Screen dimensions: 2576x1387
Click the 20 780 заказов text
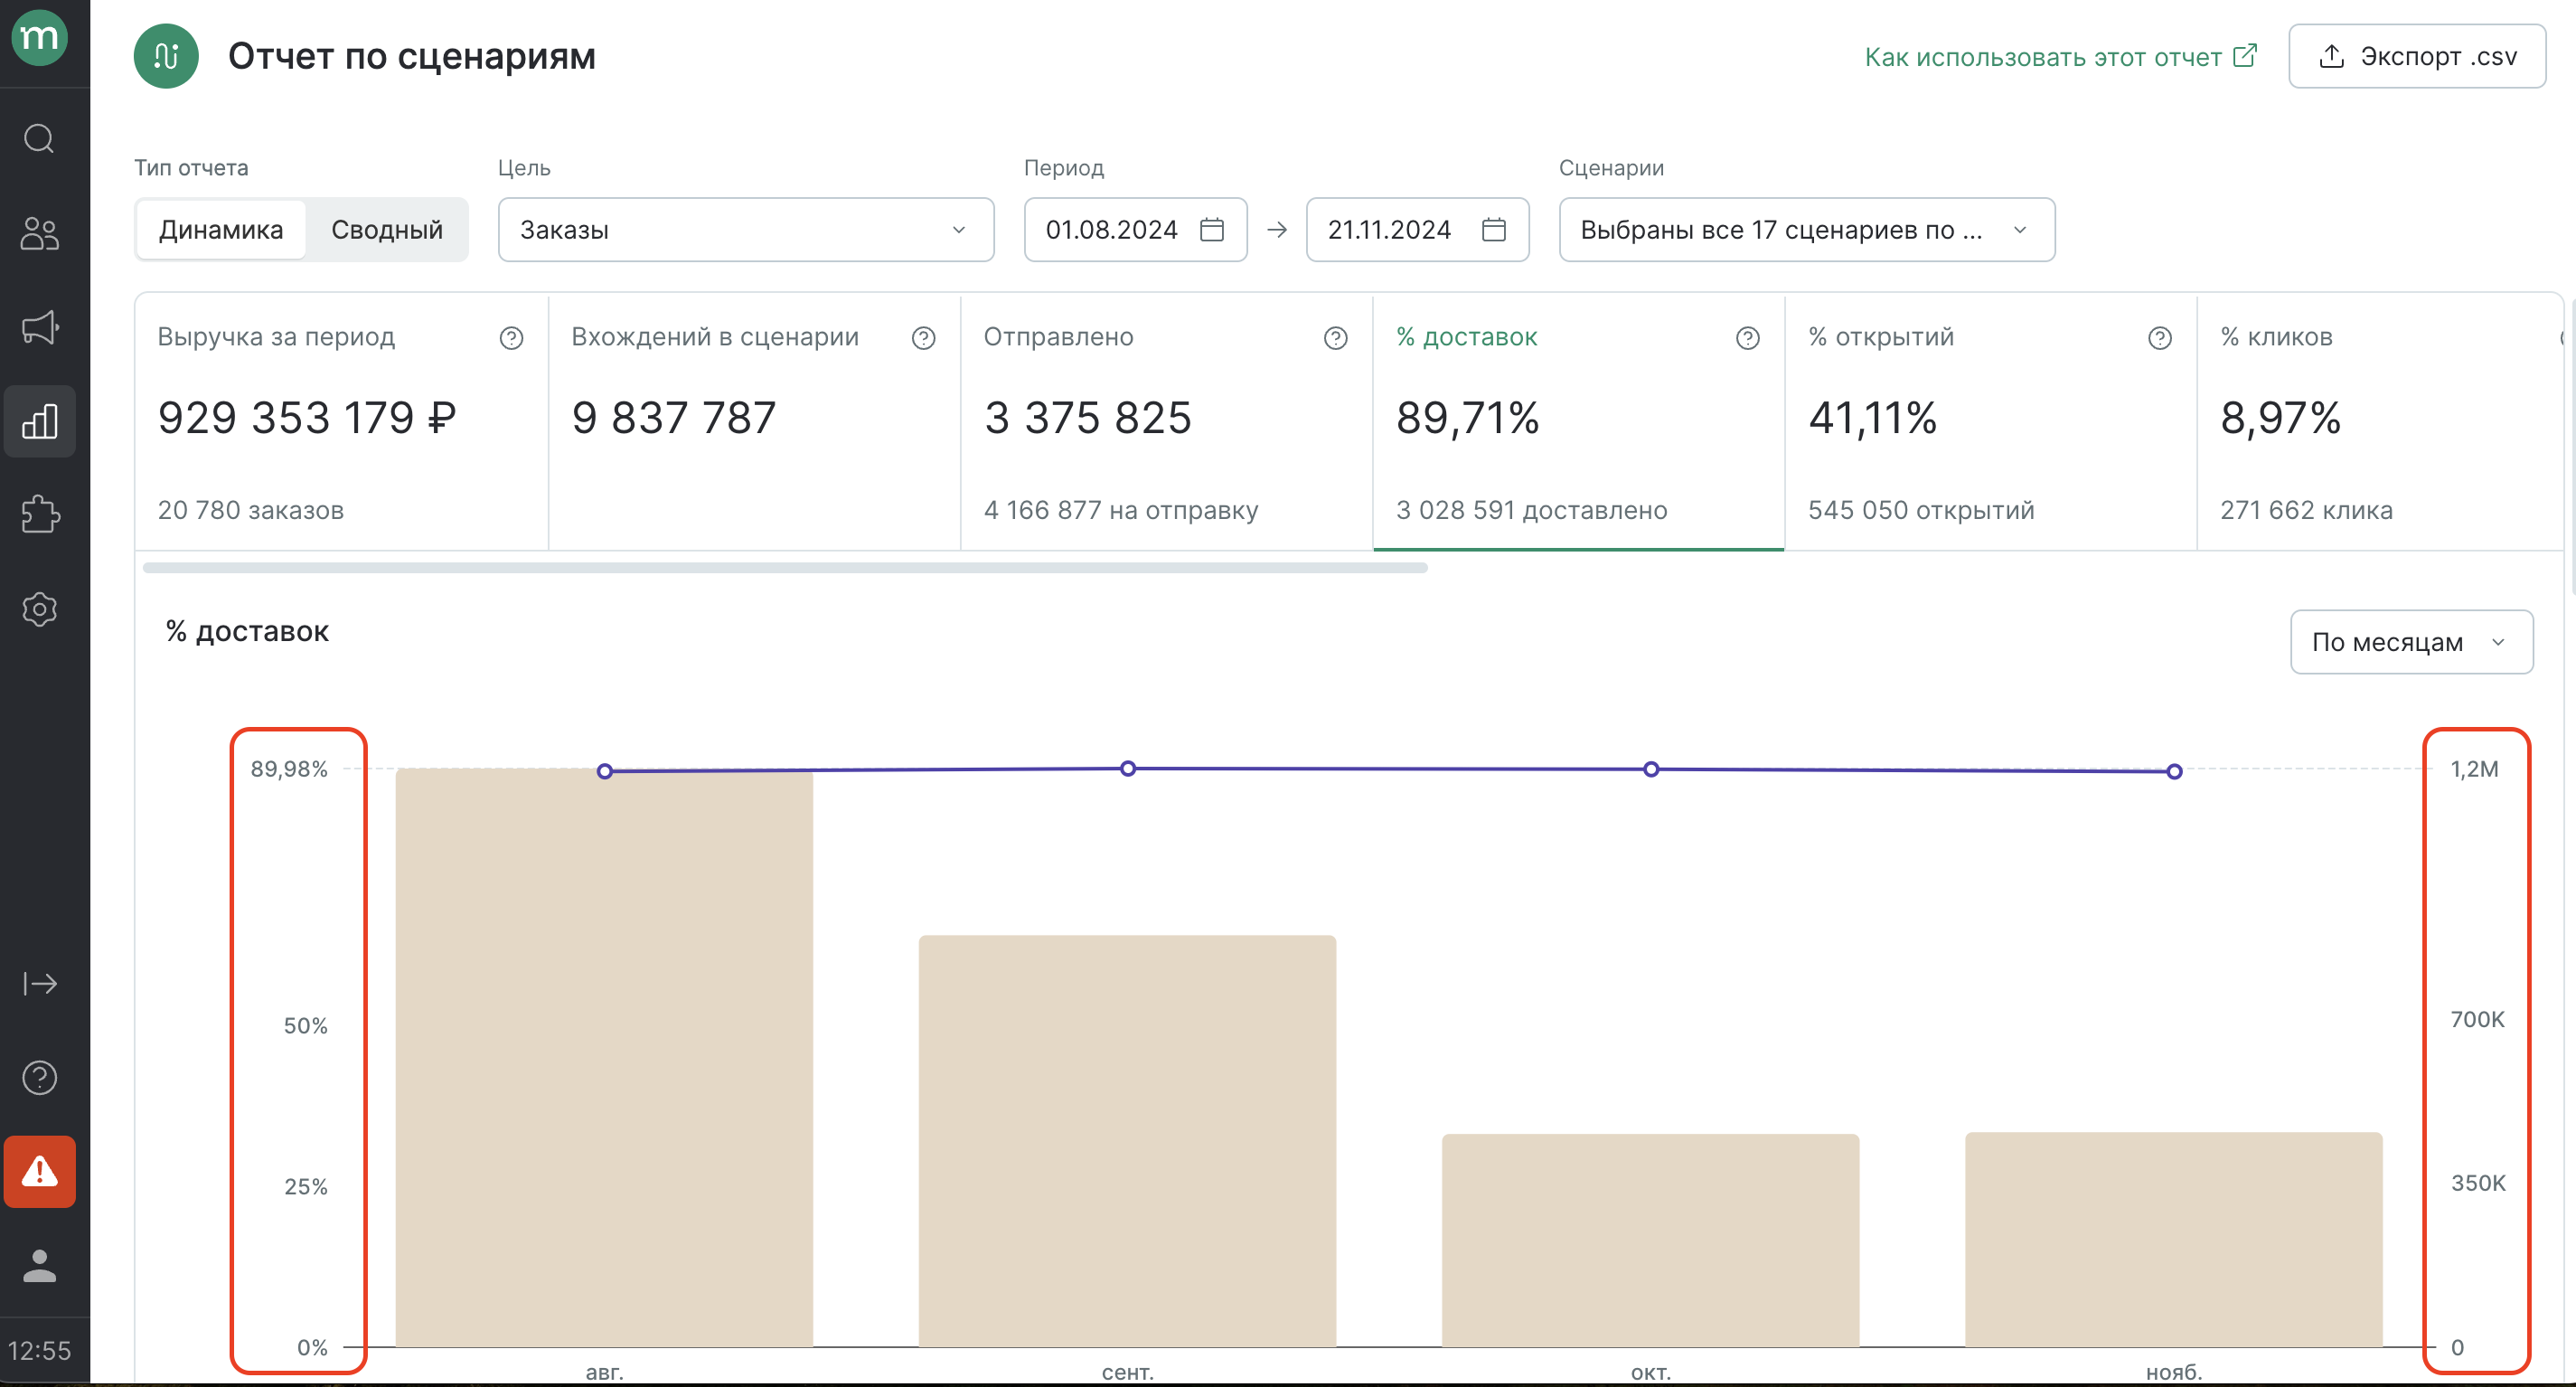[x=250, y=510]
